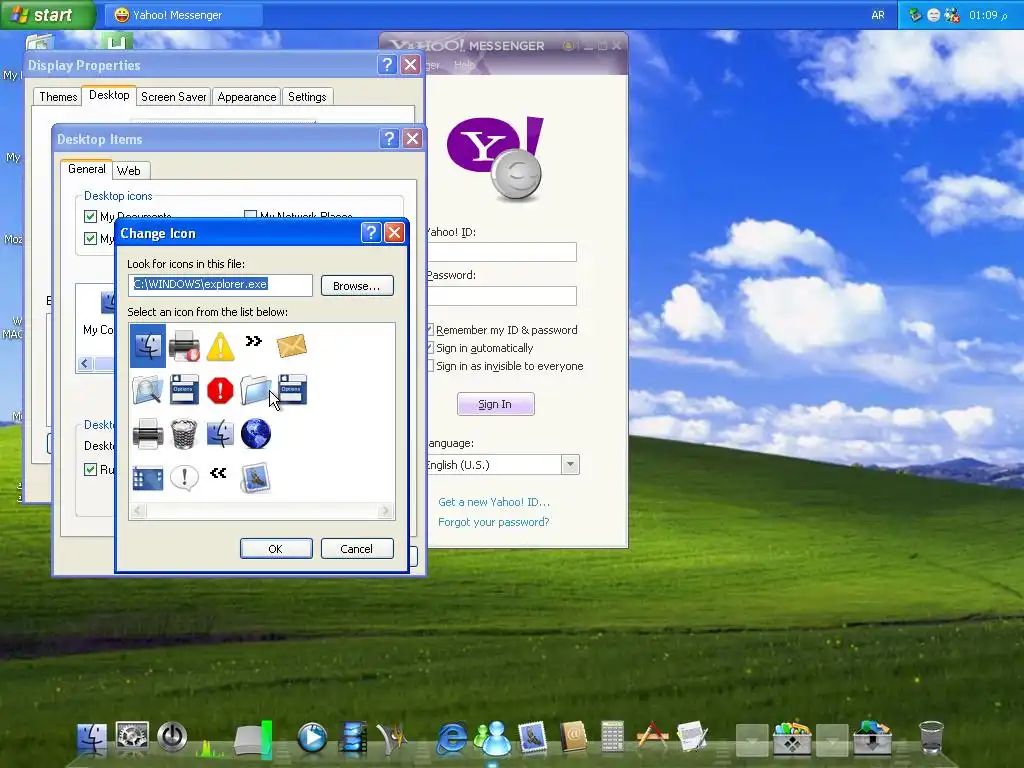Click right arrow of icon list scrollbar

(x=385, y=511)
